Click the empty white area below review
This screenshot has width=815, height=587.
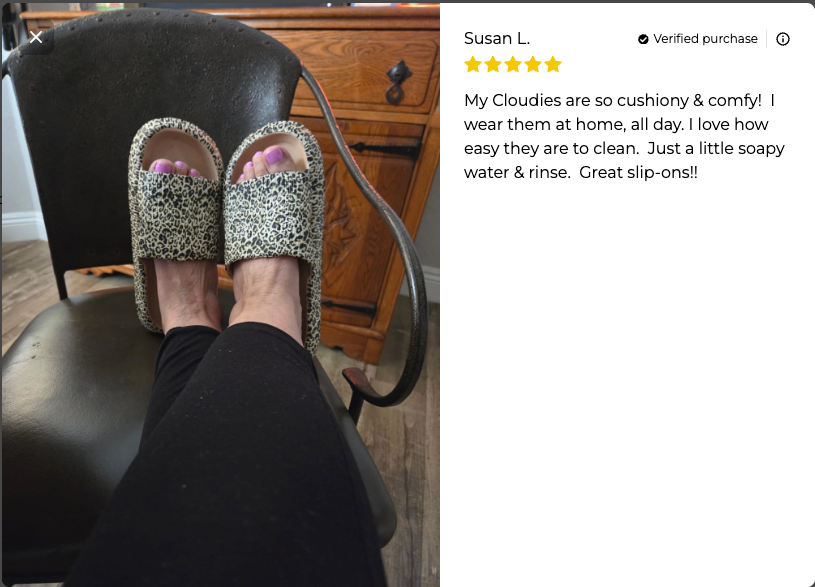(x=626, y=385)
